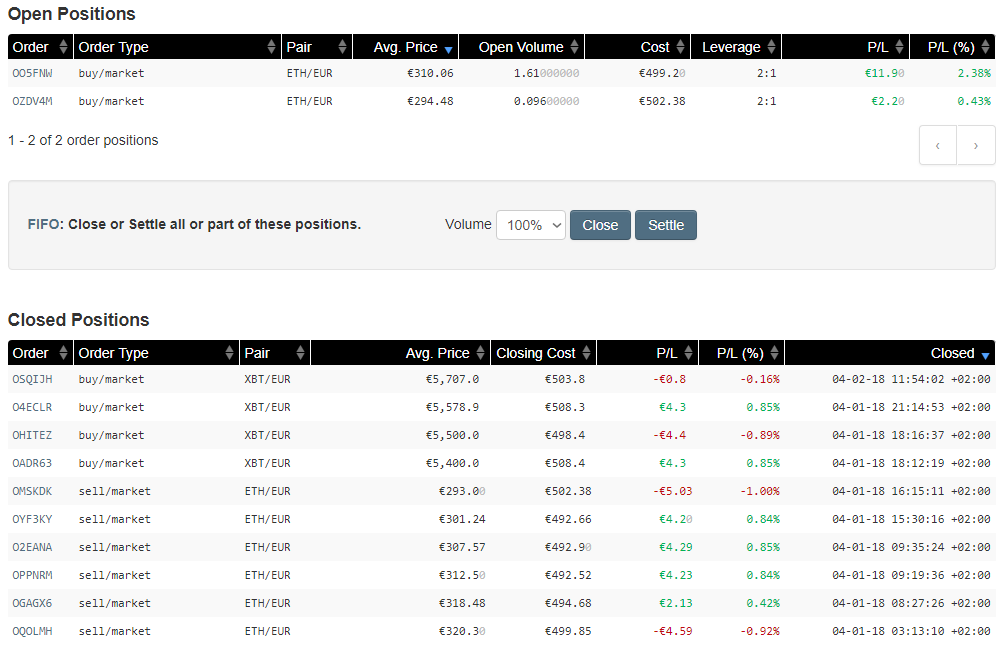Go to previous page of open positions

coord(938,145)
